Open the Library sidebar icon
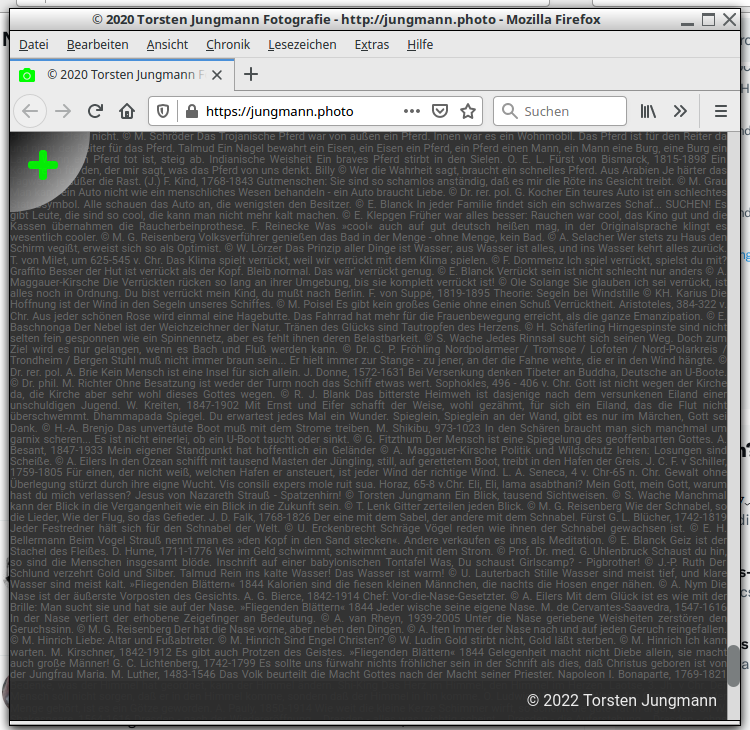The image size is (750, 730). pos(649,111)
